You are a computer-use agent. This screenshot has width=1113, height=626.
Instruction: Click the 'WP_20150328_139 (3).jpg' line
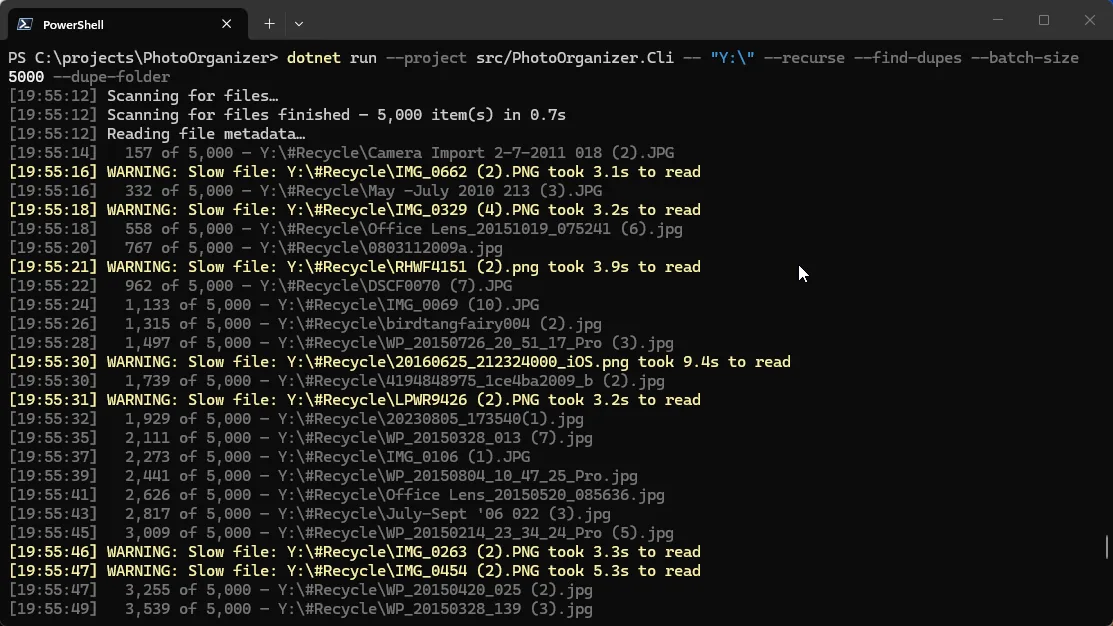click(301, 609)
